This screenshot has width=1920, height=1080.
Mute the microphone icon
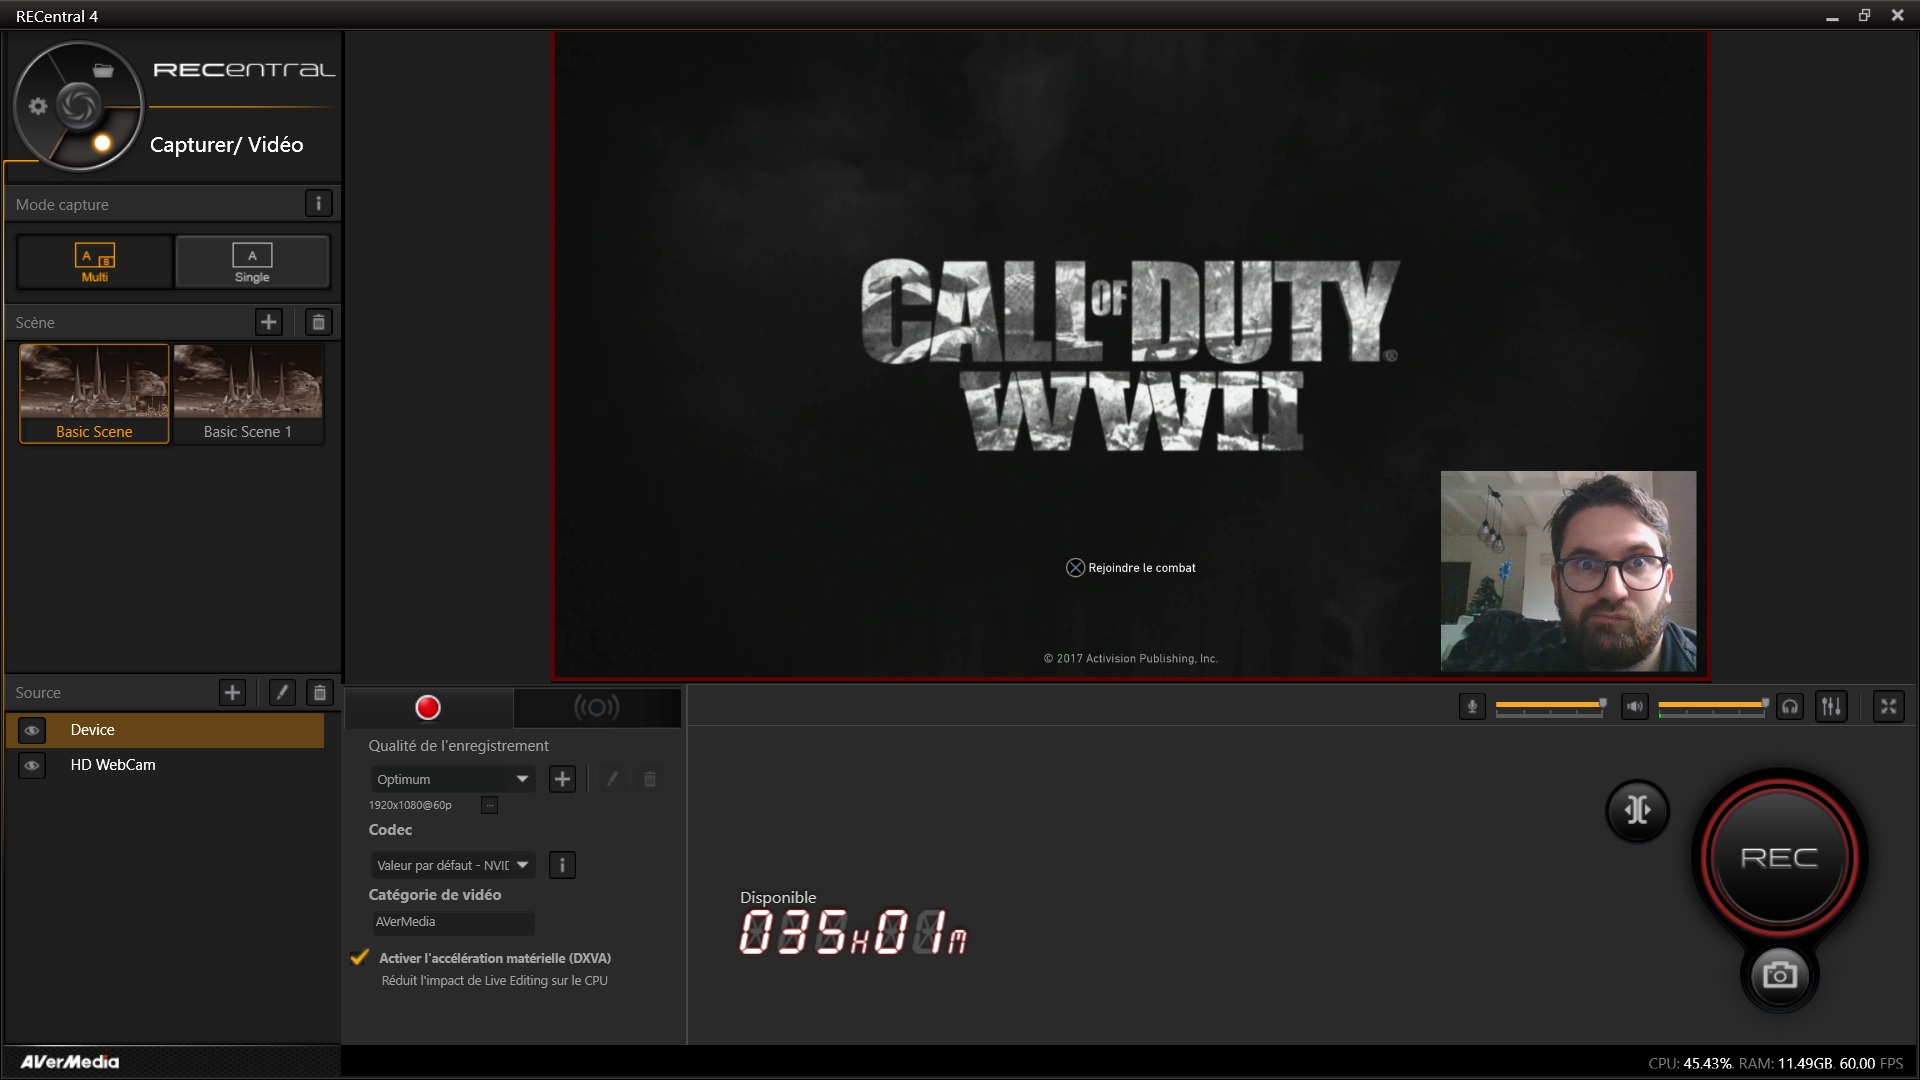tap(1472, 707)
